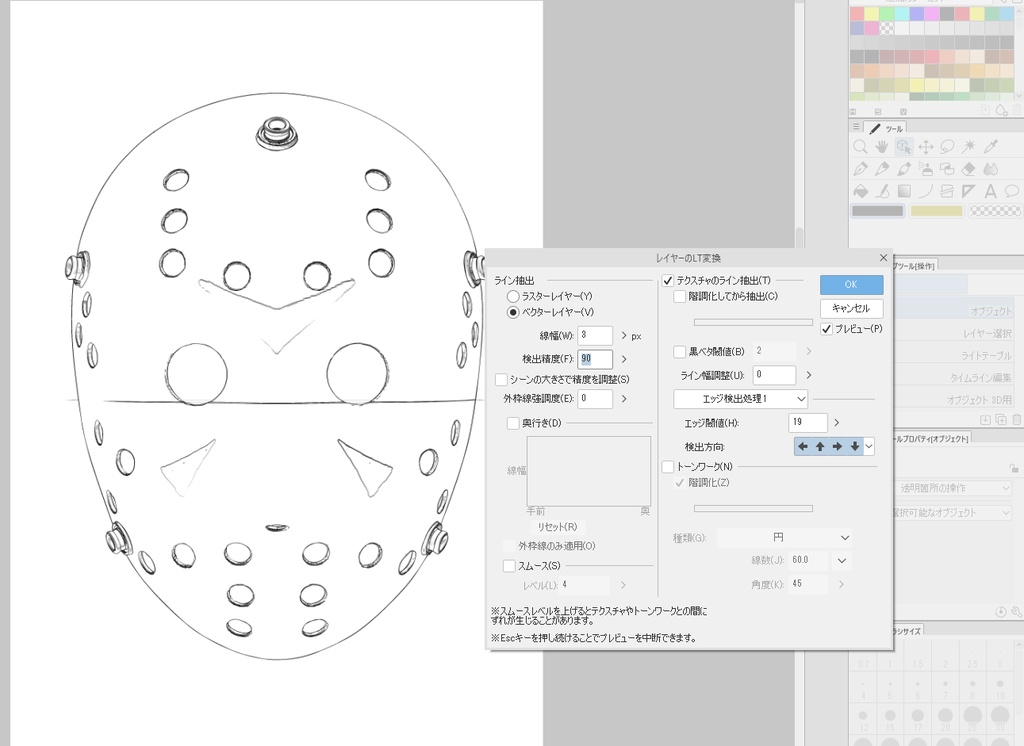Uncheck テクスチャのライン抽出(T) checkbox

tap(667, 281)
